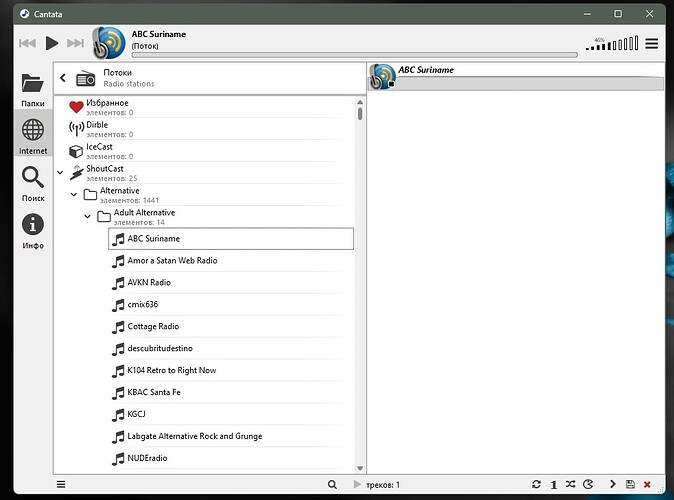Image resolution: width=674 pixels, height=500 pixels.
Task: Select the Adult Alternative folder row
Action: point(224,217)
